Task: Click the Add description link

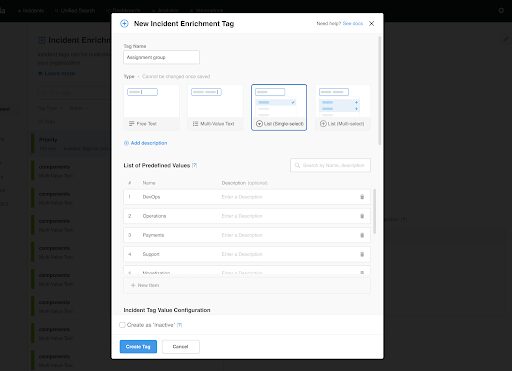Action: coord(146,143)
